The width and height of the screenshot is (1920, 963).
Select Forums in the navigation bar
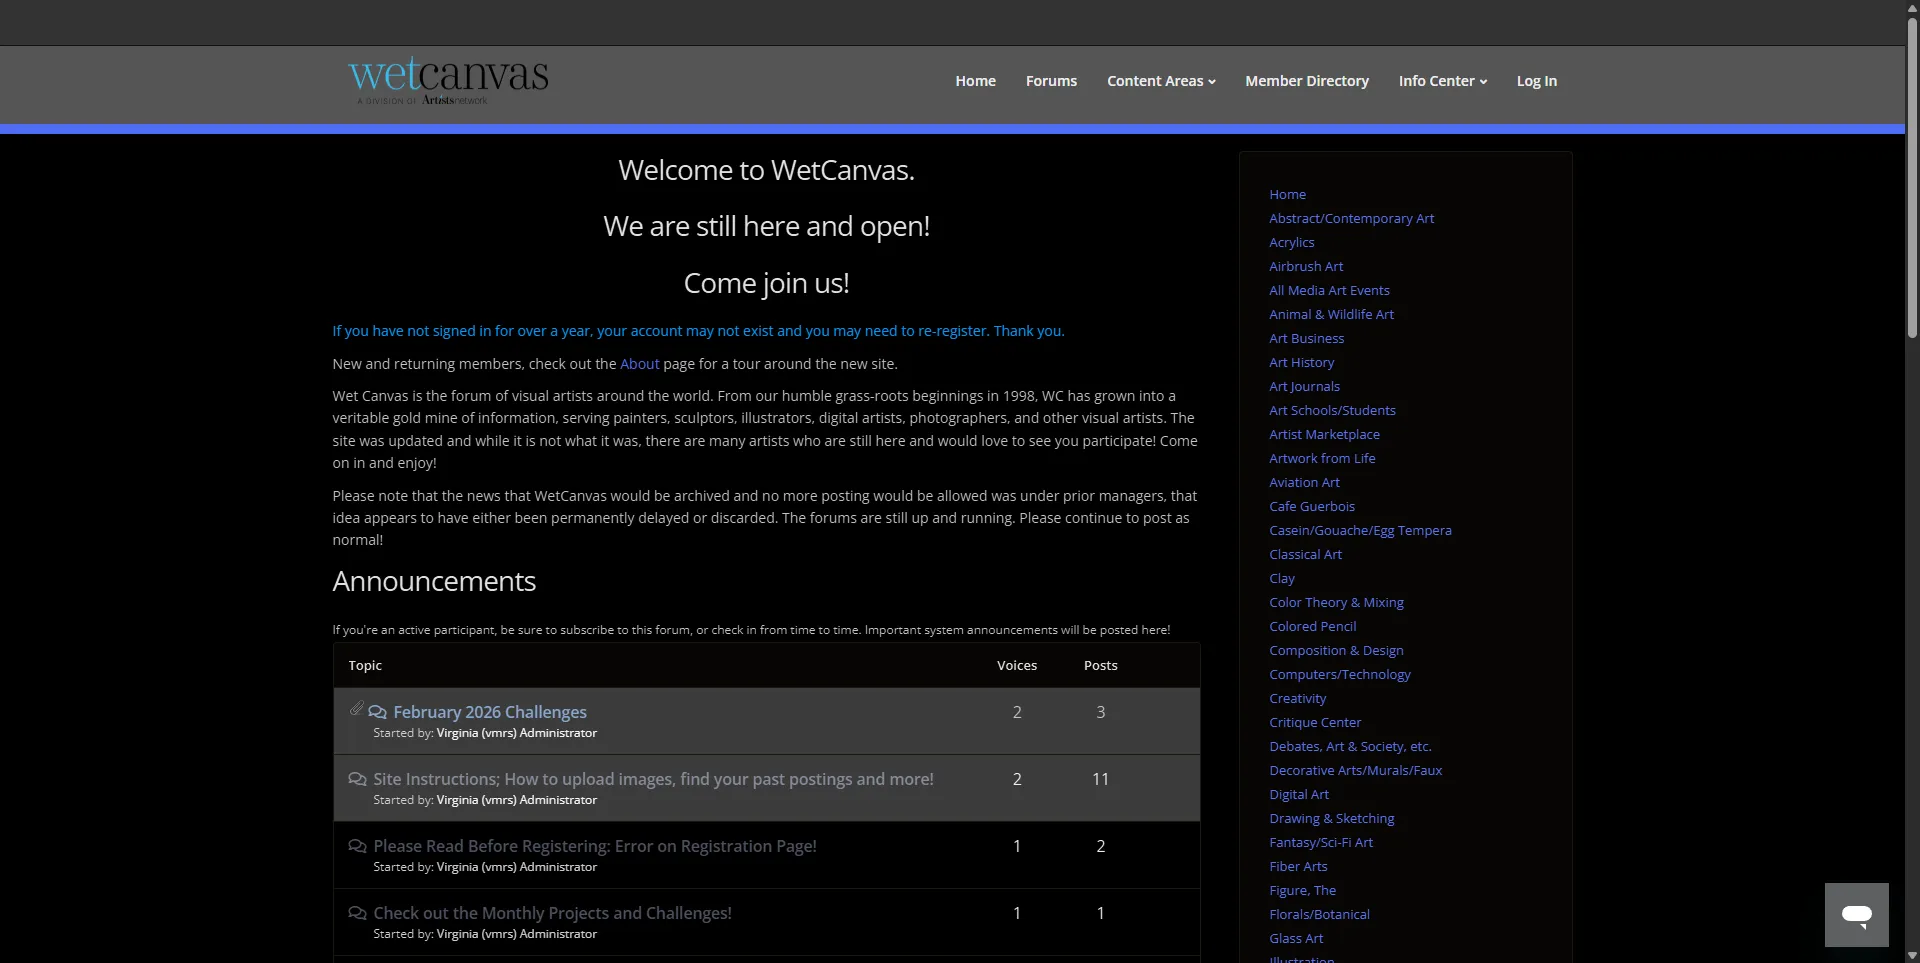click(1051, 81)
